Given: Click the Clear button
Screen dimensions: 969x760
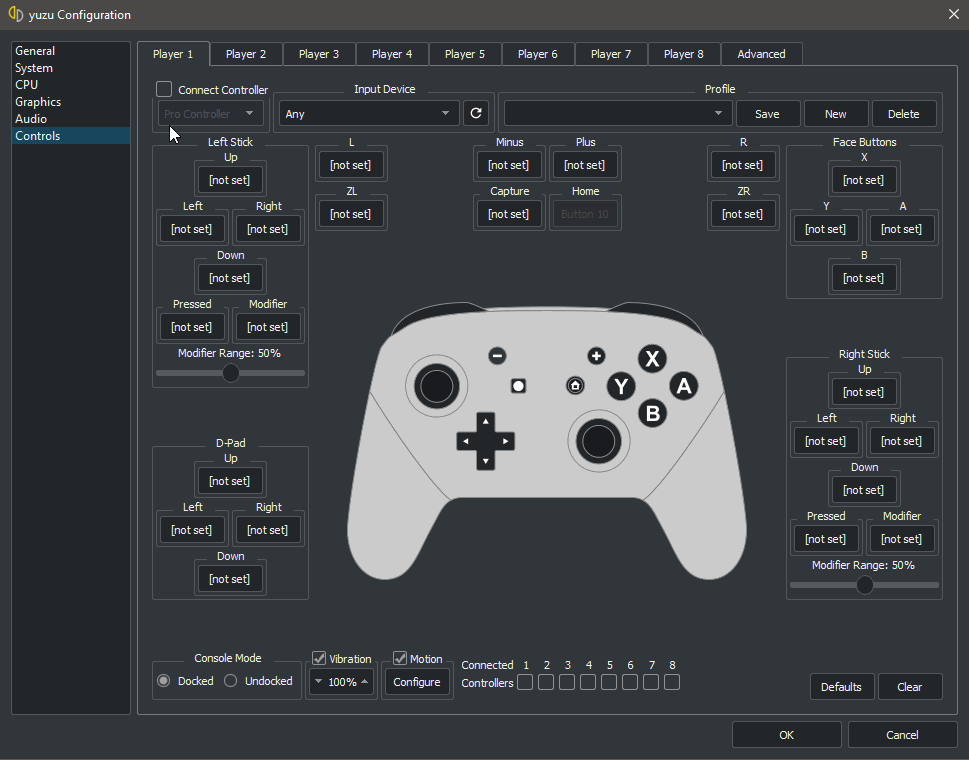Looking at the screenshot, I should point(910,686).
